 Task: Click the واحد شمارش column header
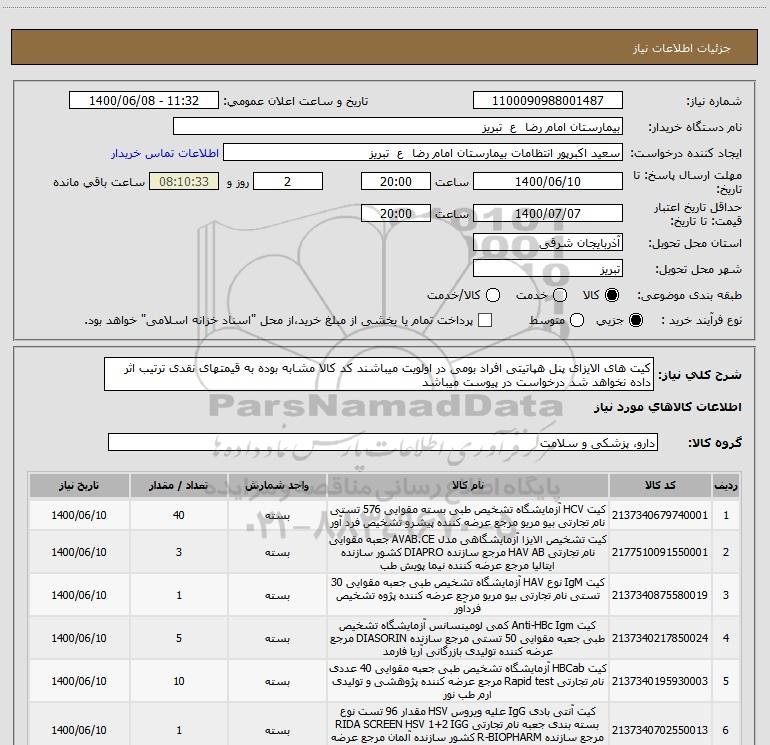[277, 486]
